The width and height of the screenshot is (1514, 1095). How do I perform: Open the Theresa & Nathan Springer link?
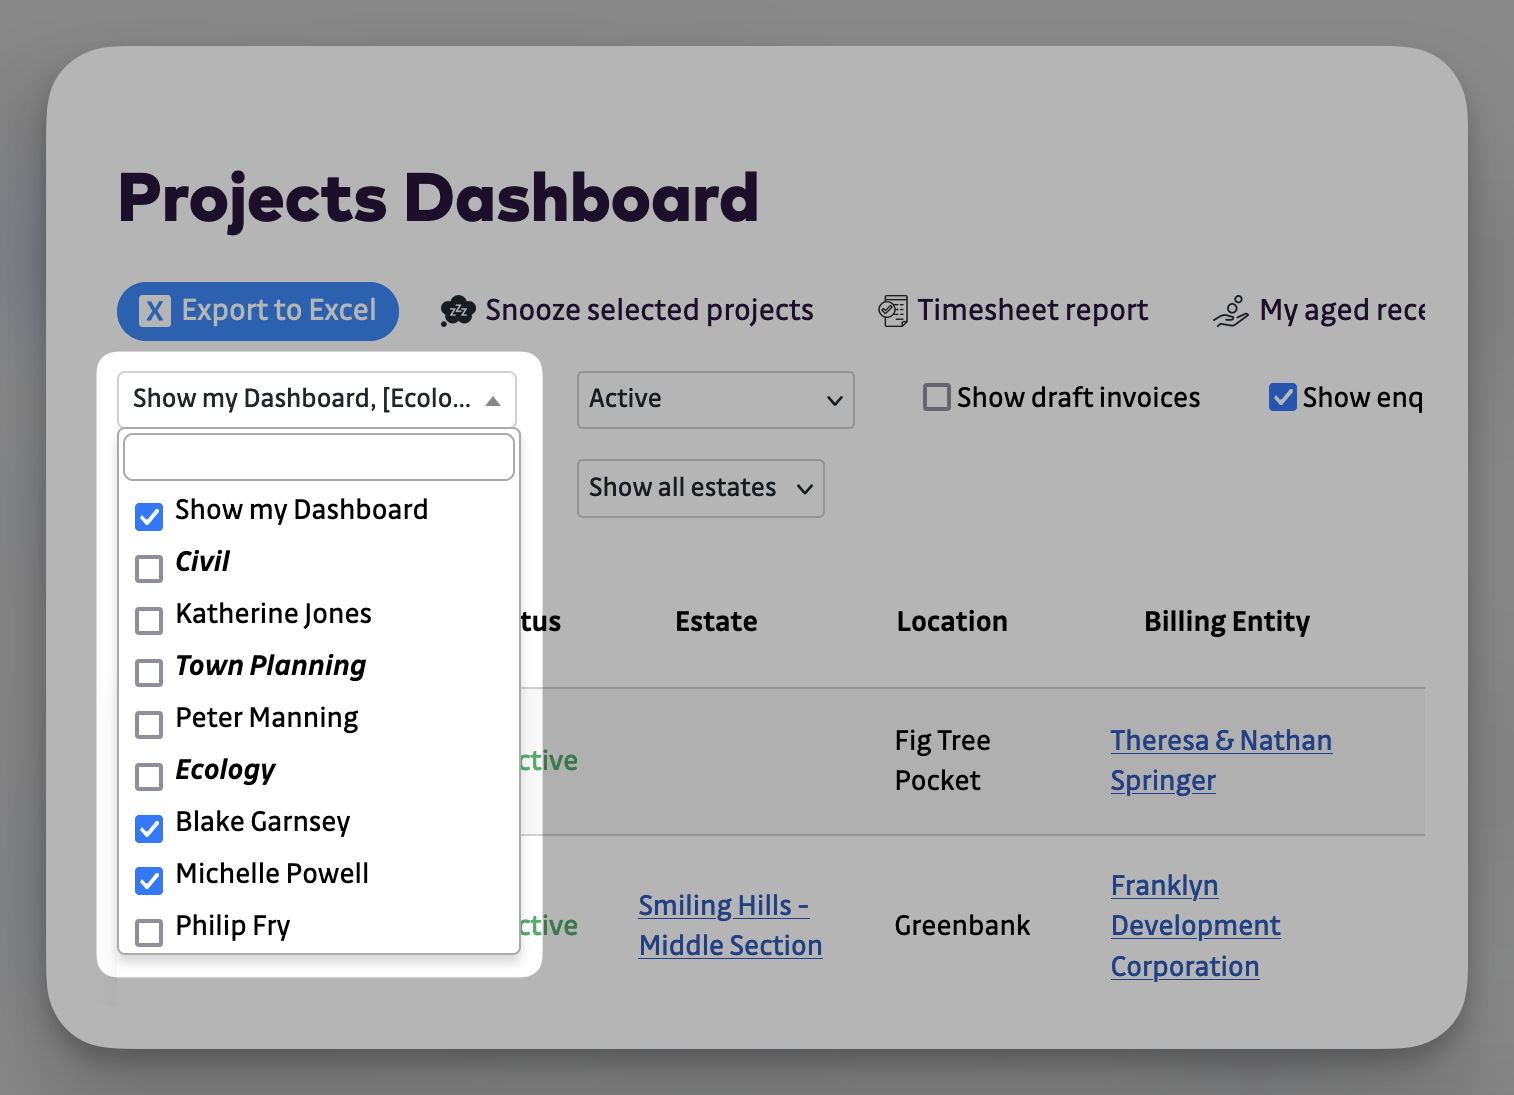1220,760
